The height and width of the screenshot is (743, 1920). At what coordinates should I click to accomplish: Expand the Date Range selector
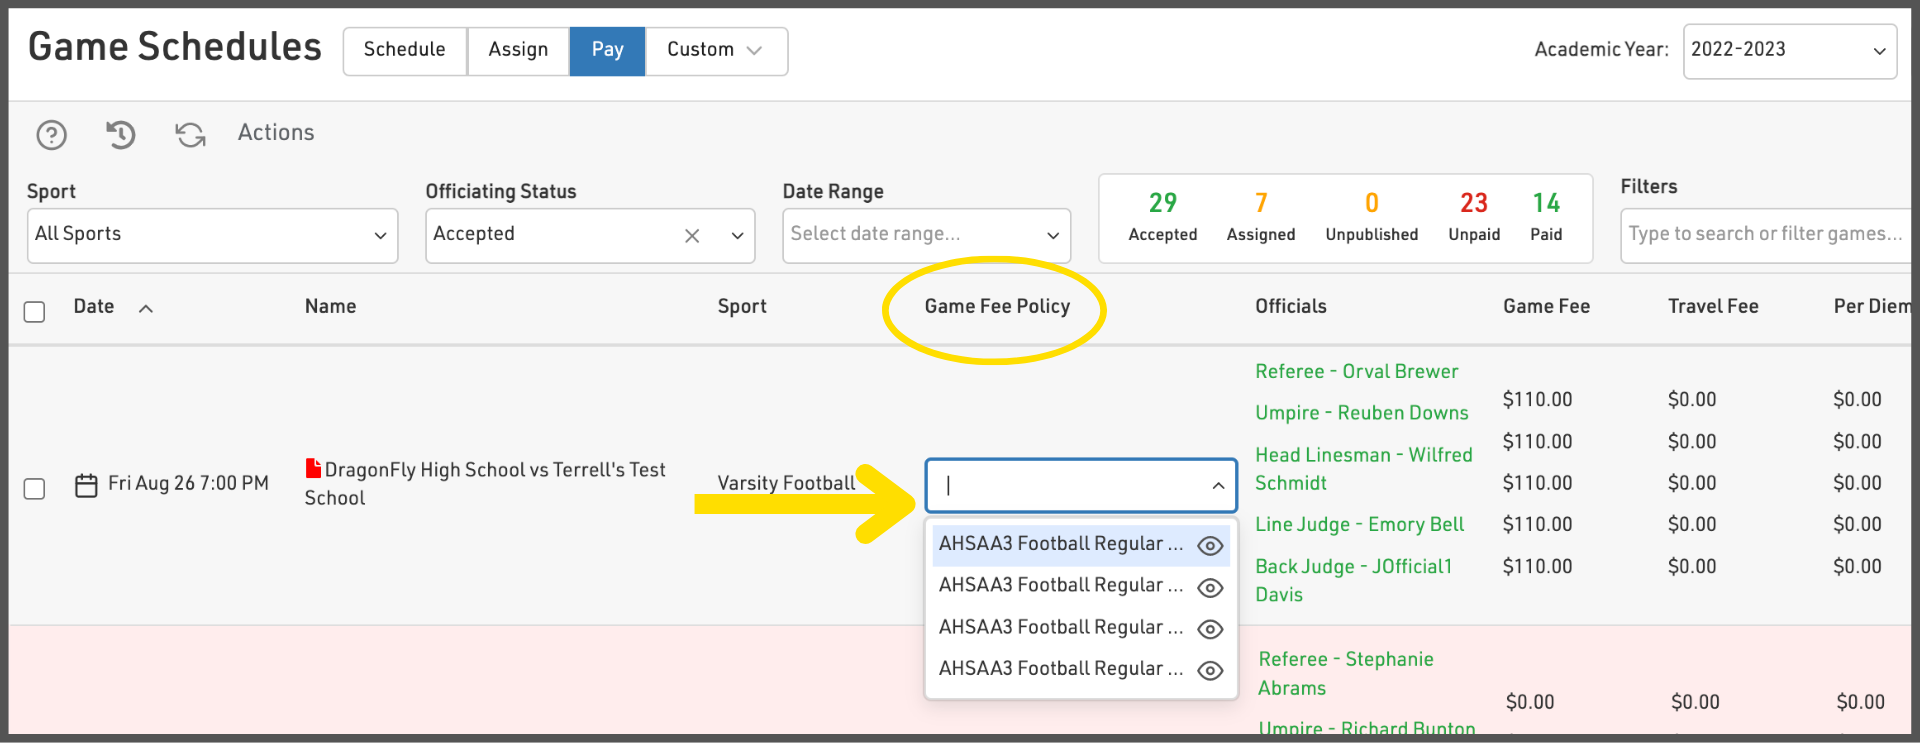coord(925,235)
